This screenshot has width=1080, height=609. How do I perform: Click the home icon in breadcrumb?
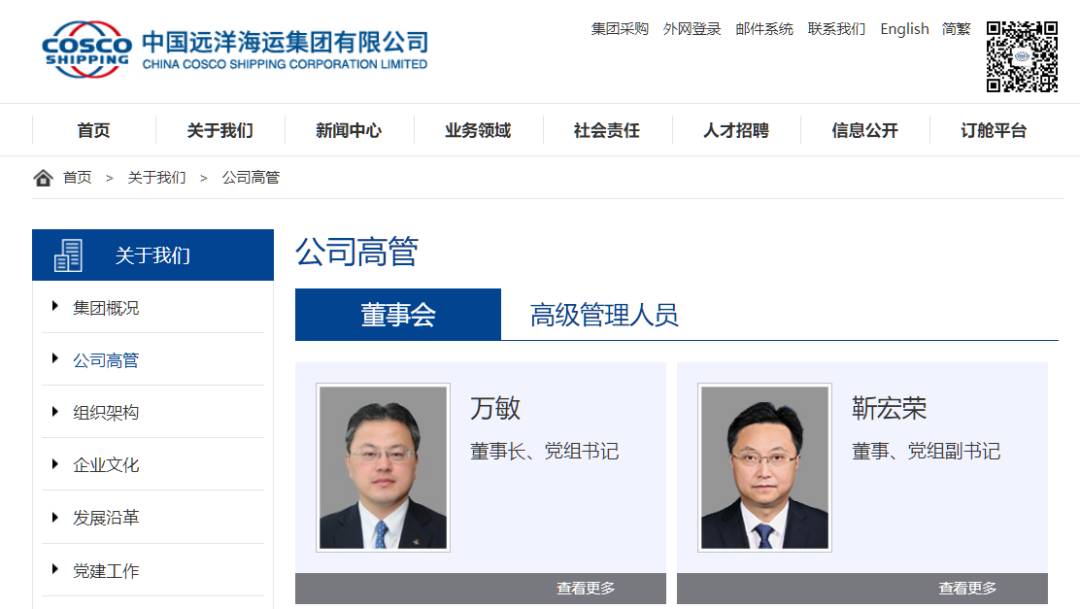pos(43,178)
